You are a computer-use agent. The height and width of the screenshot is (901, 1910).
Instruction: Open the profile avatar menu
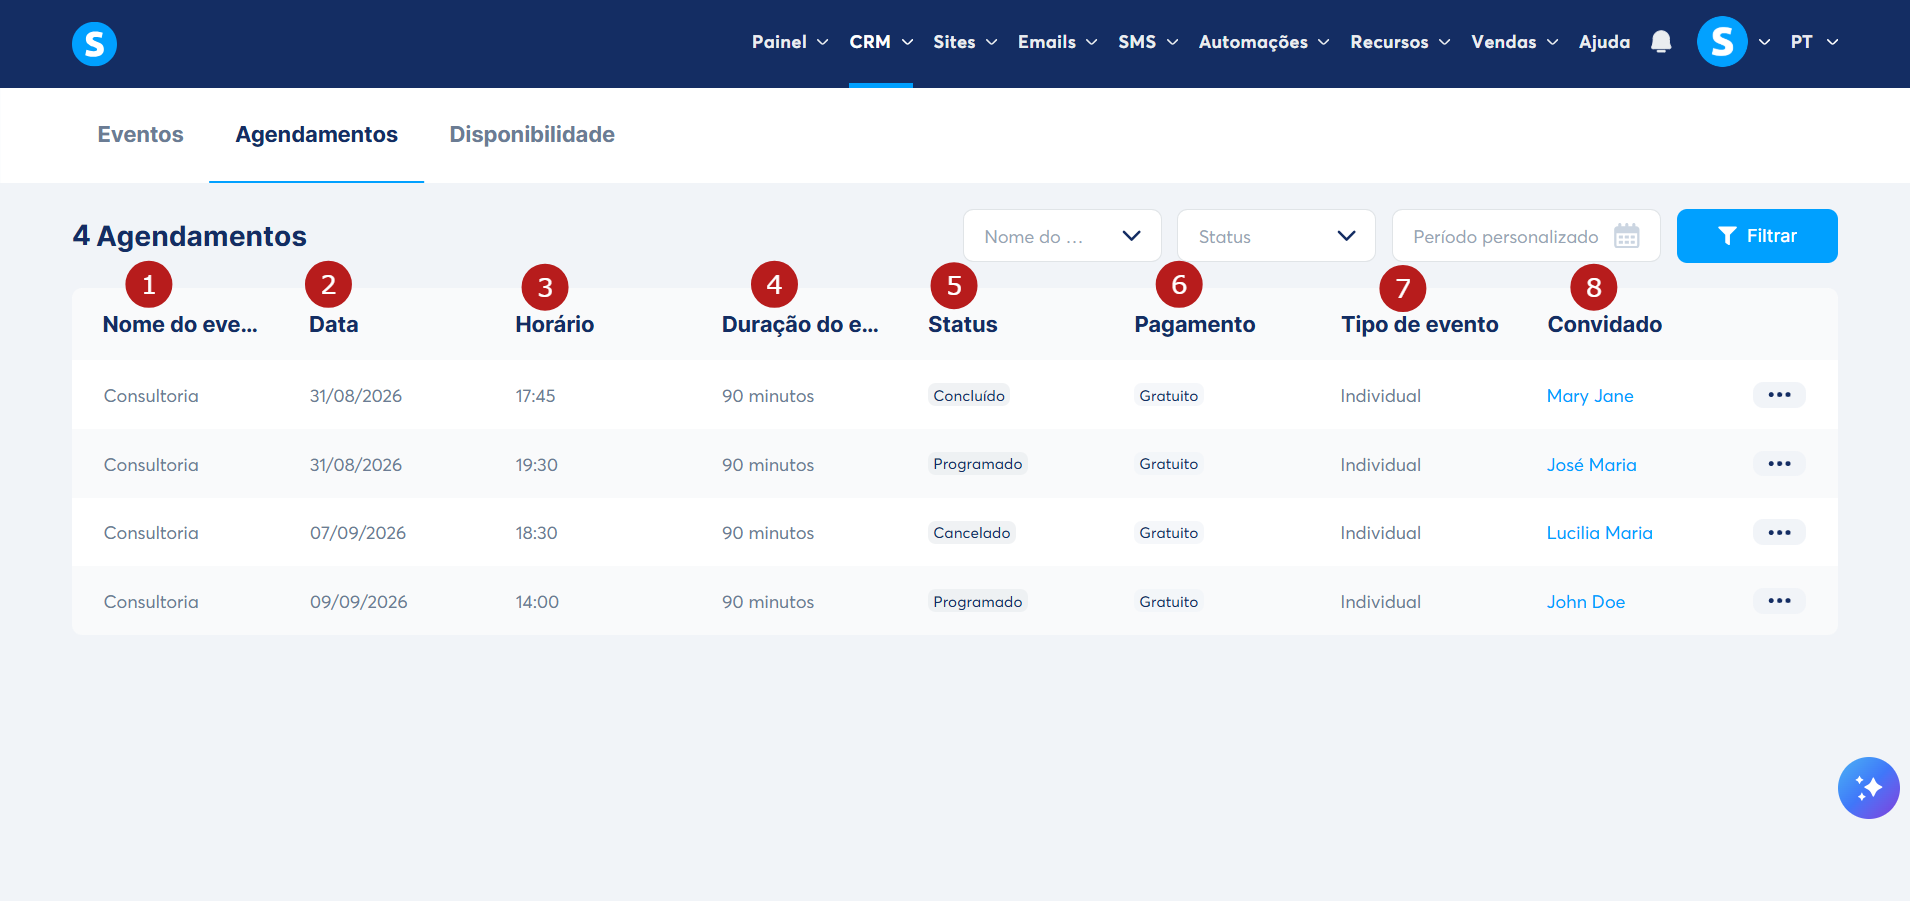click(1722, 42)
